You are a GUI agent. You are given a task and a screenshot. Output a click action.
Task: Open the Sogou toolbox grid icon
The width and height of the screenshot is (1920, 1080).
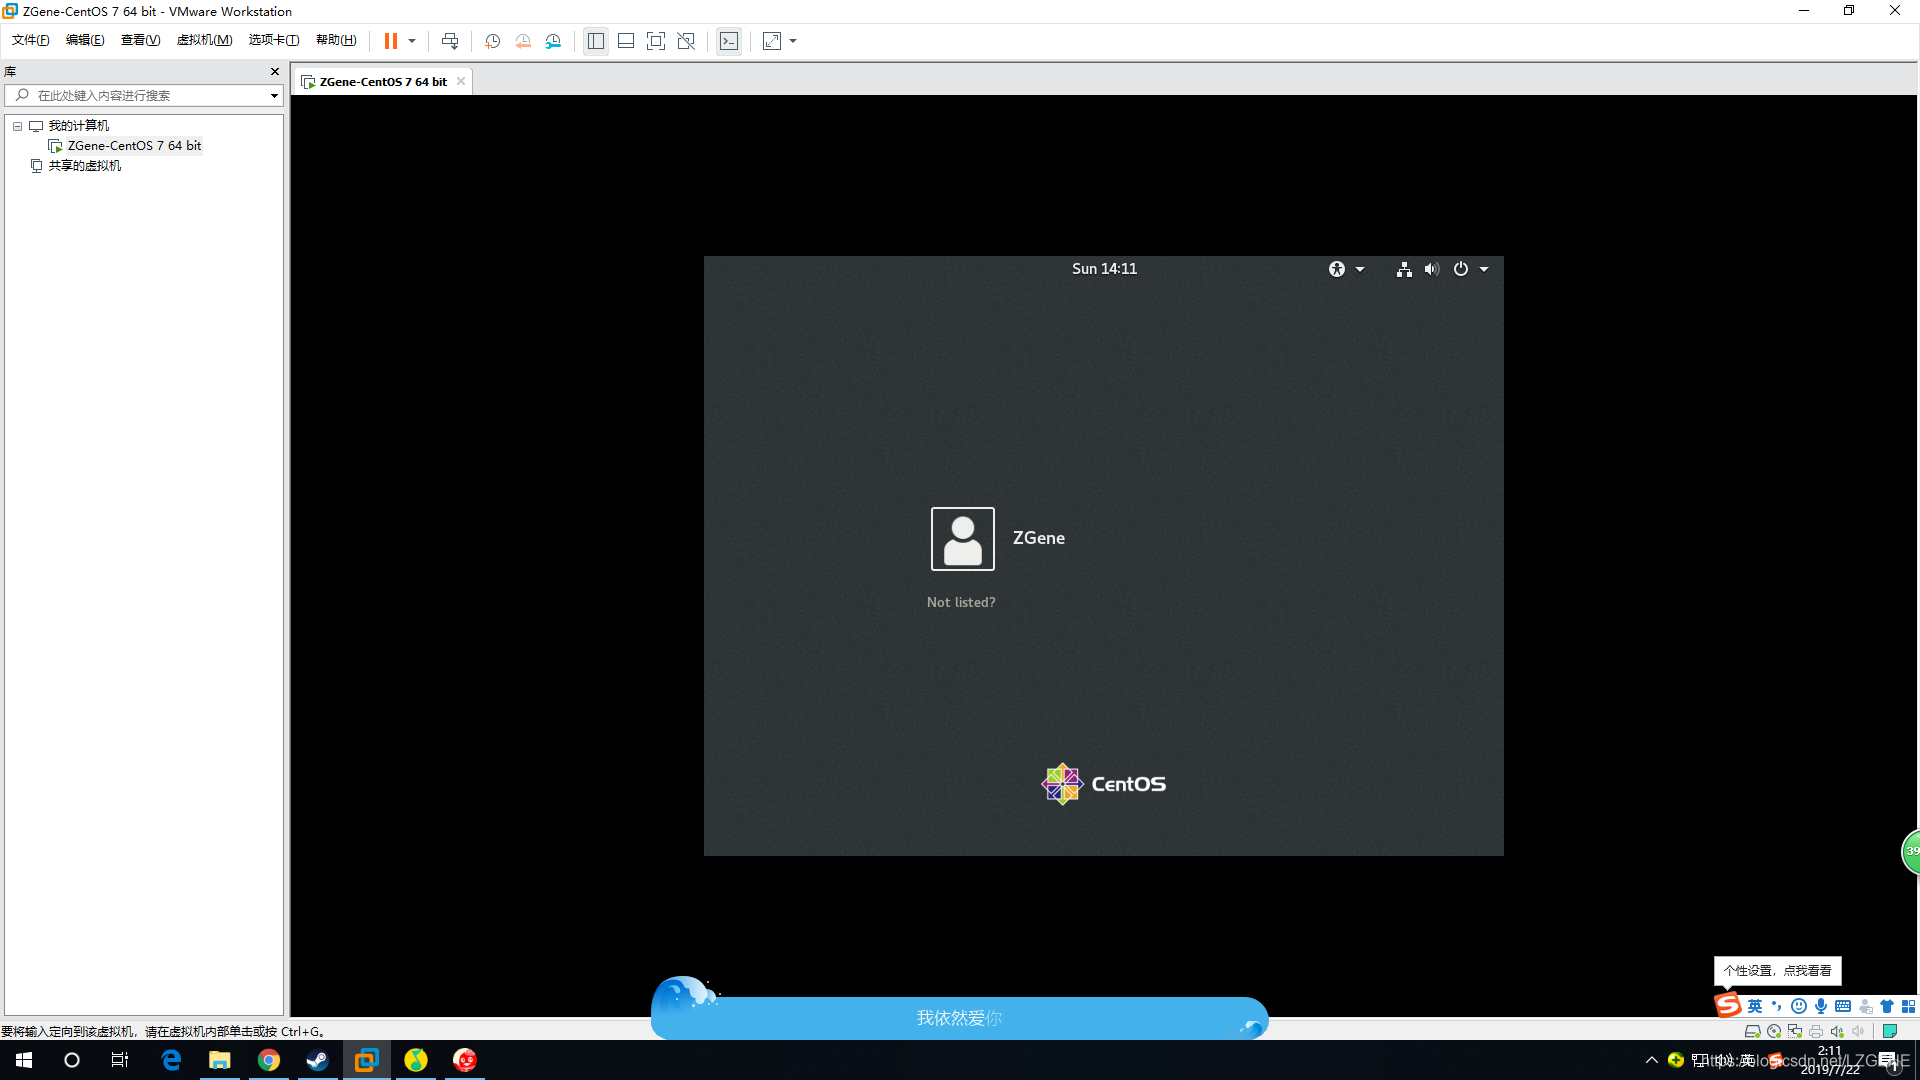point(1909,1006)
